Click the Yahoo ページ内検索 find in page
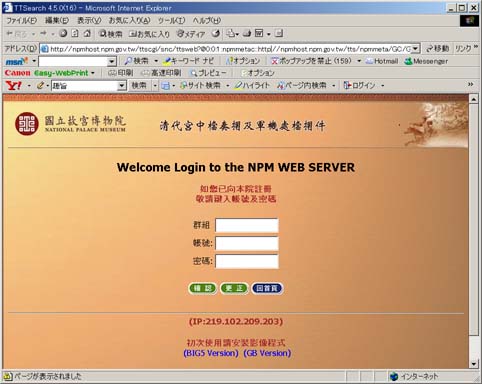This screenshot has width=482, height=384. [x=301, y=86]
